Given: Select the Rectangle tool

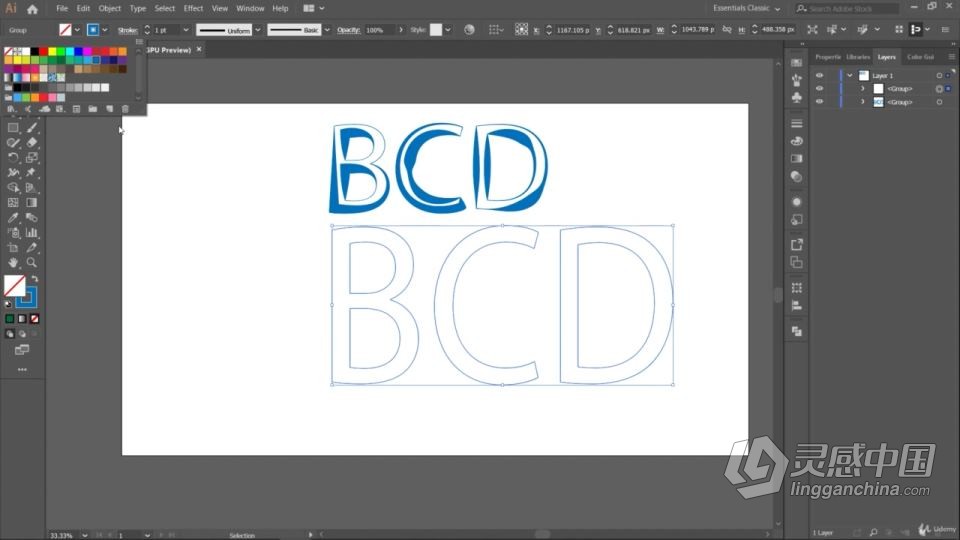Looking at the screenshot, I should pyautogui.click(x=13, y=127).
